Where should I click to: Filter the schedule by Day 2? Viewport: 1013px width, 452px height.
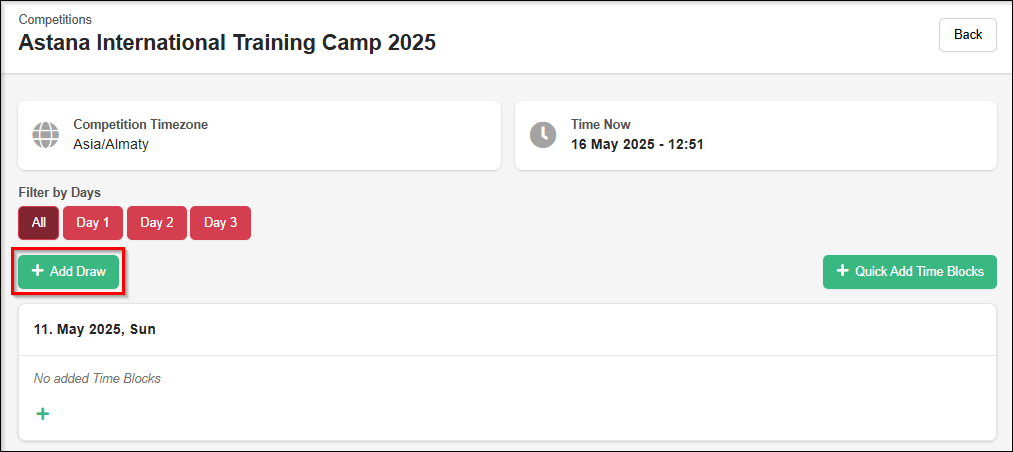click(157, 223)
